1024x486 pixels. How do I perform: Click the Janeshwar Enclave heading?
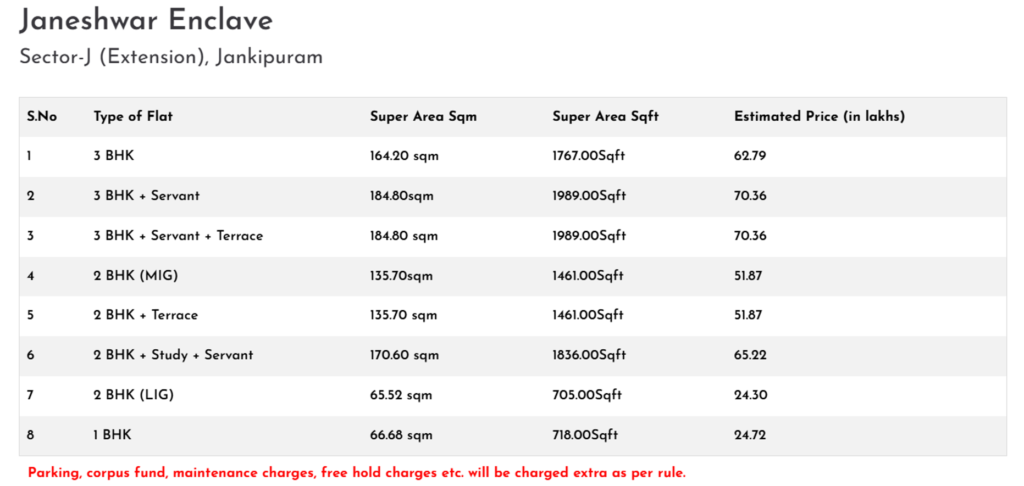coord(146,21)
